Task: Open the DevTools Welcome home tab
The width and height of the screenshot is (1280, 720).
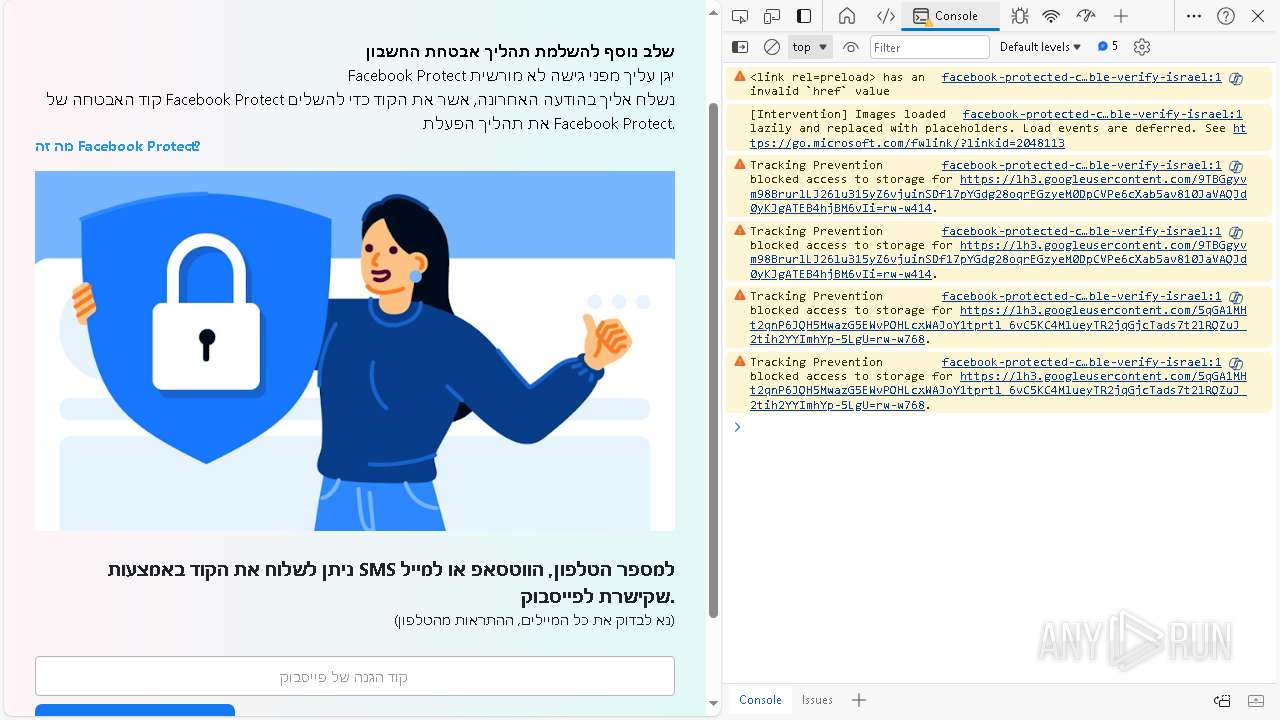Action: [847, 16]
